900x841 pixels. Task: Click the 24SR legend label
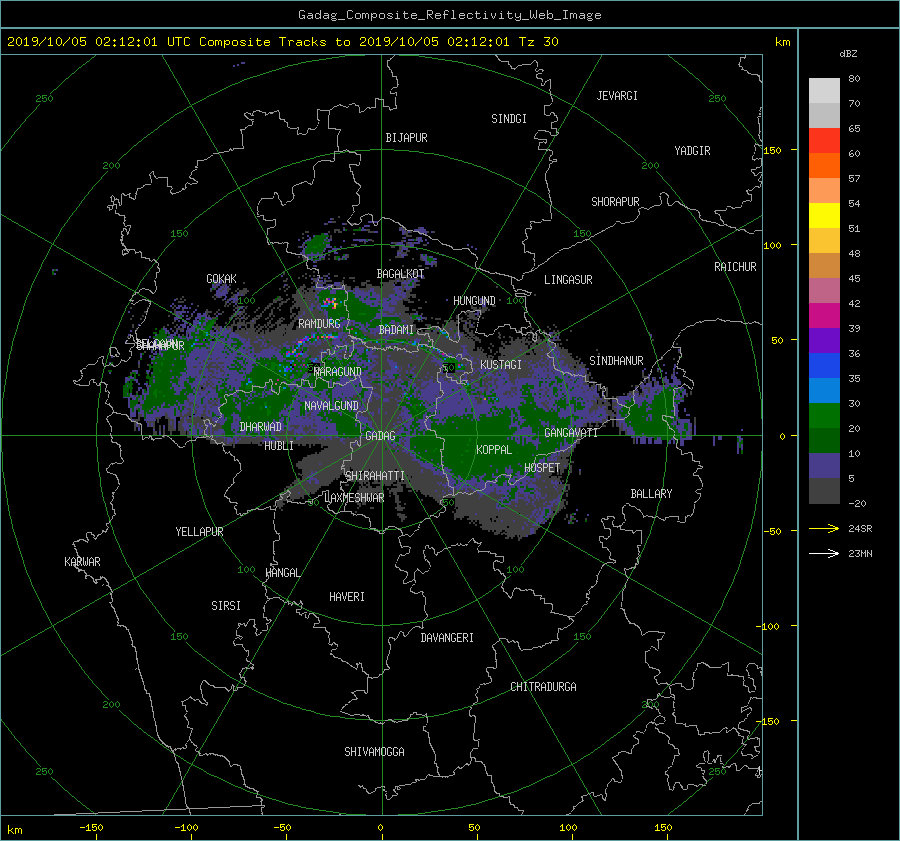coord(860,529)
